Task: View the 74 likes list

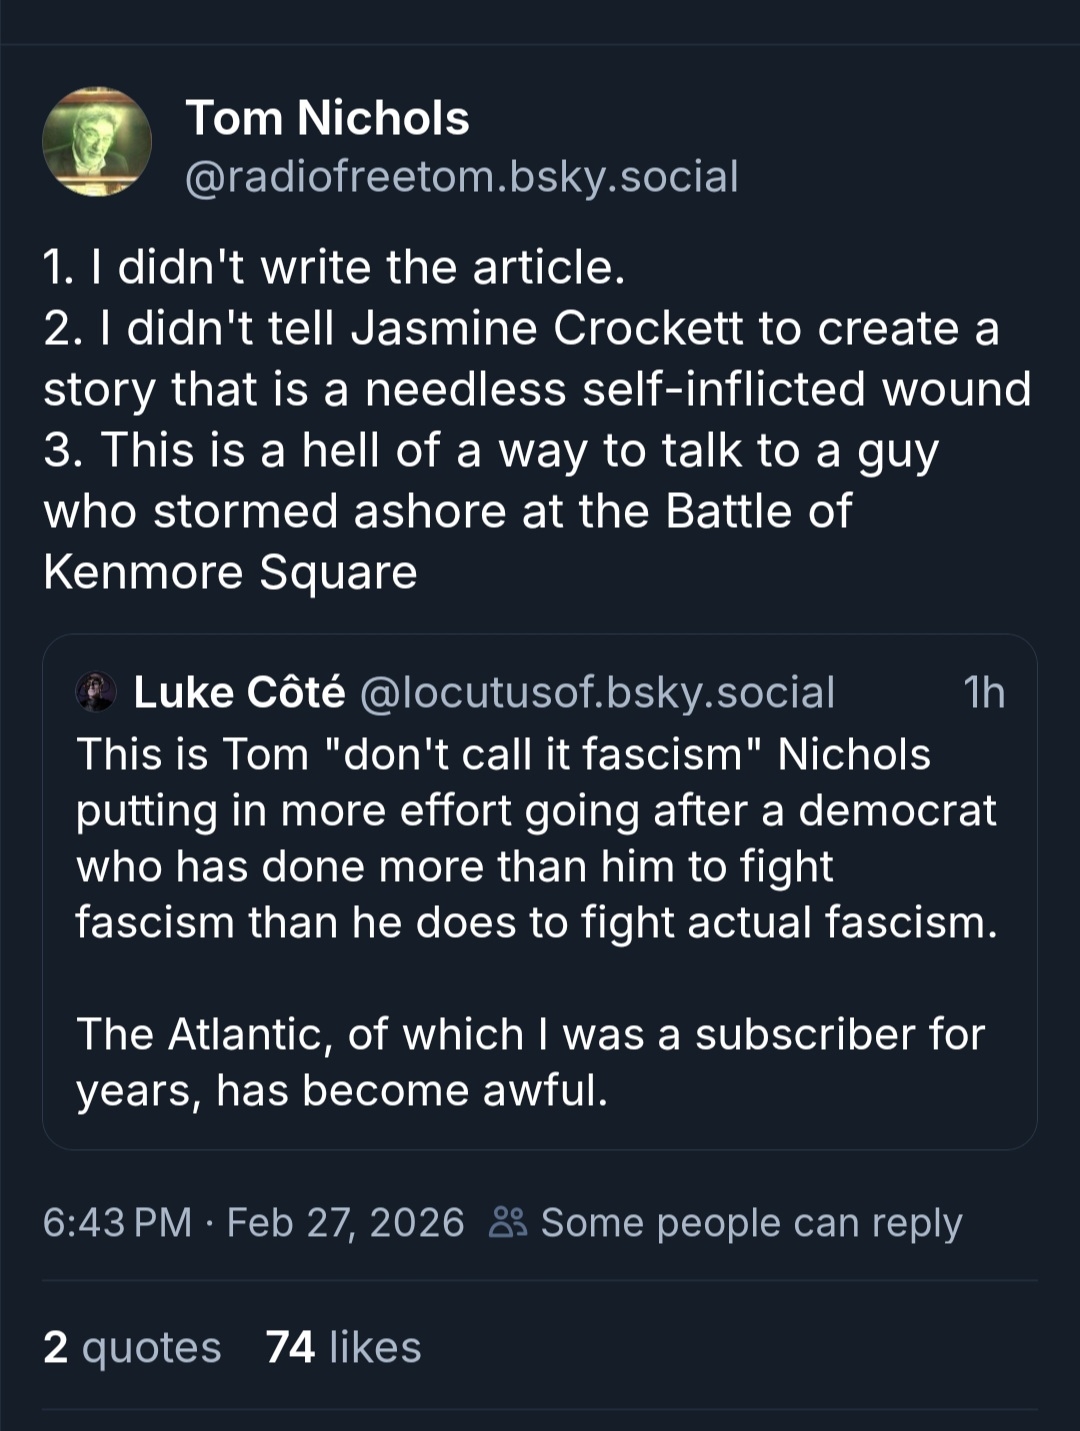Action: pos(343,1347)
